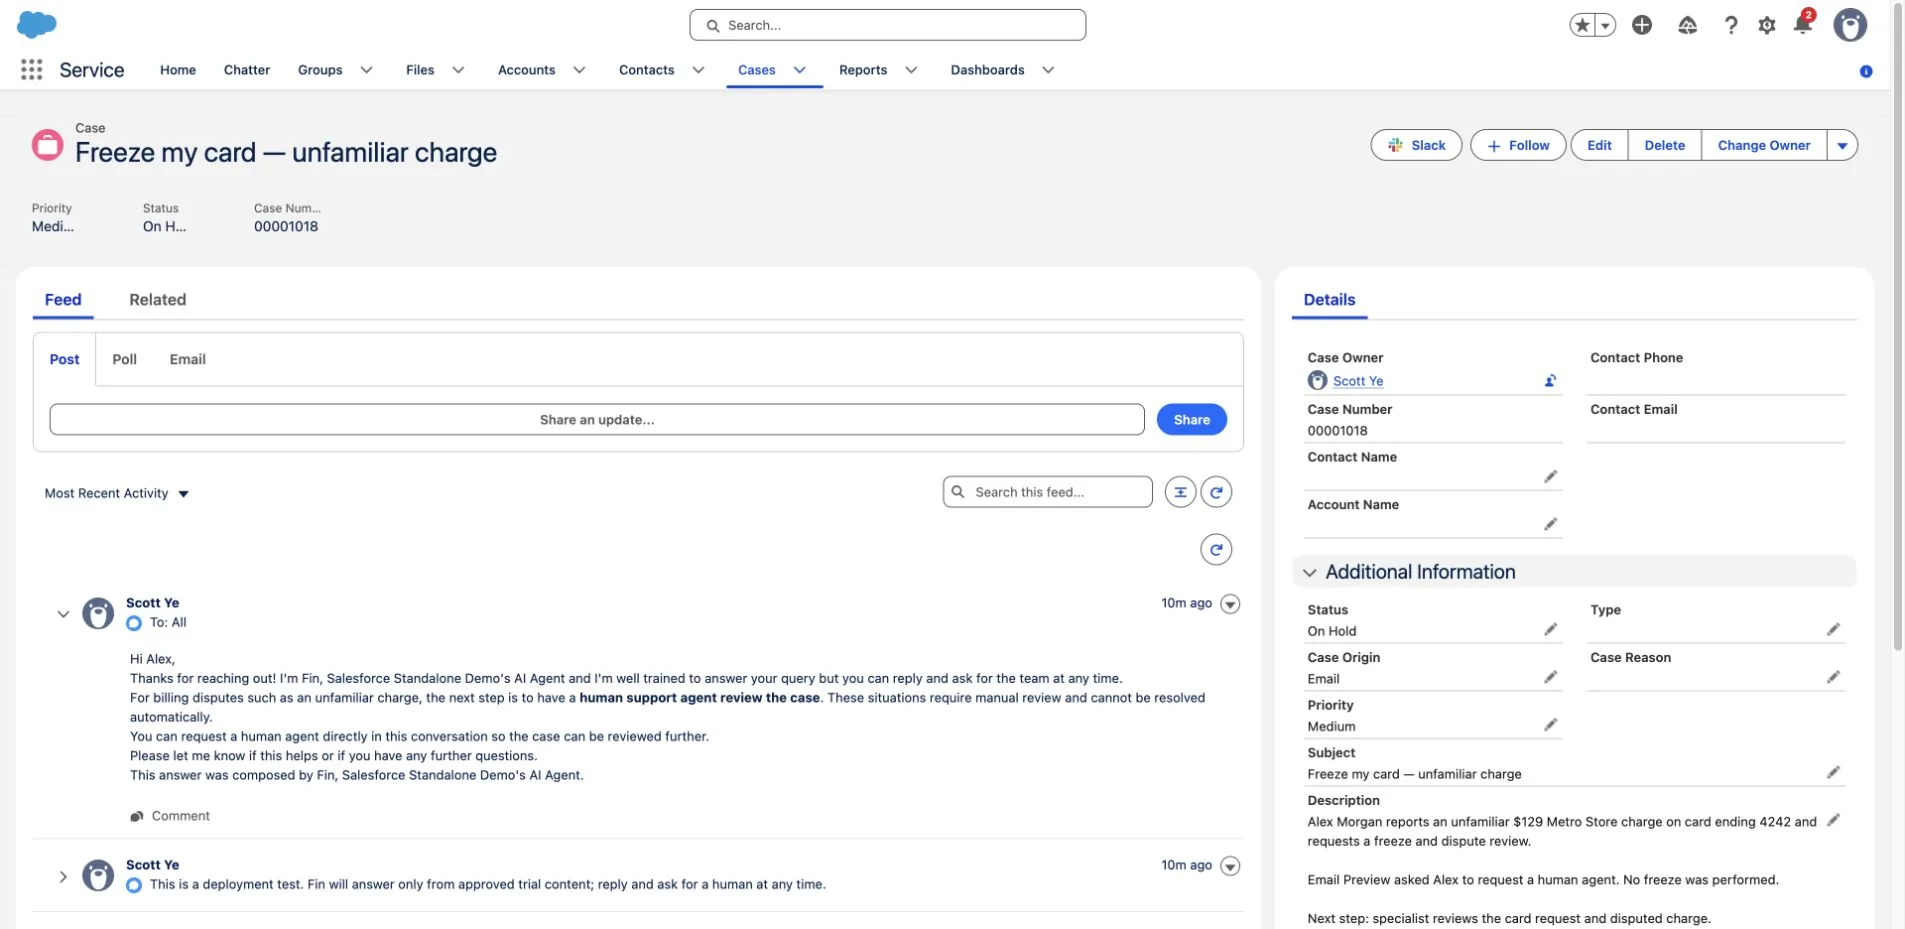The image size is (1905, 929).
Task: Open Favorites star icon
Action: (x=1582, y=25)
